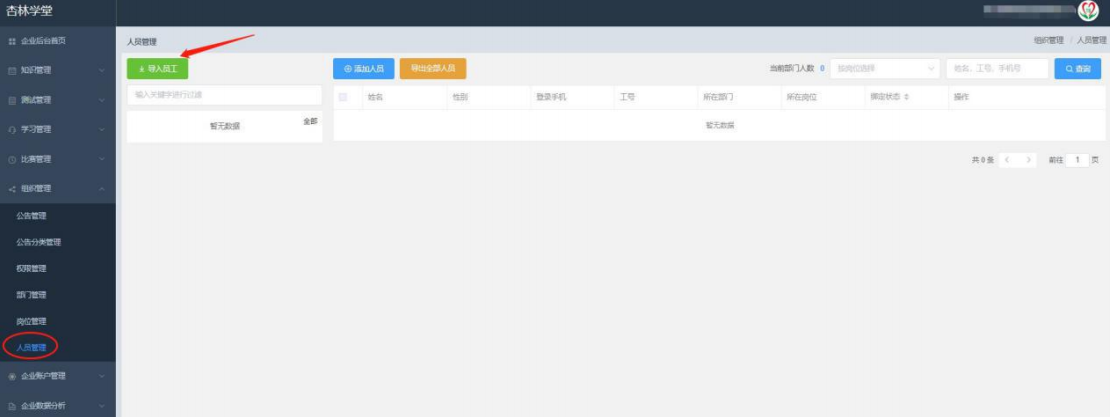This screenshot has width=1112, height=417.
Task: Click the user avatar logo at top right
Action: [x=1087, y=11]
